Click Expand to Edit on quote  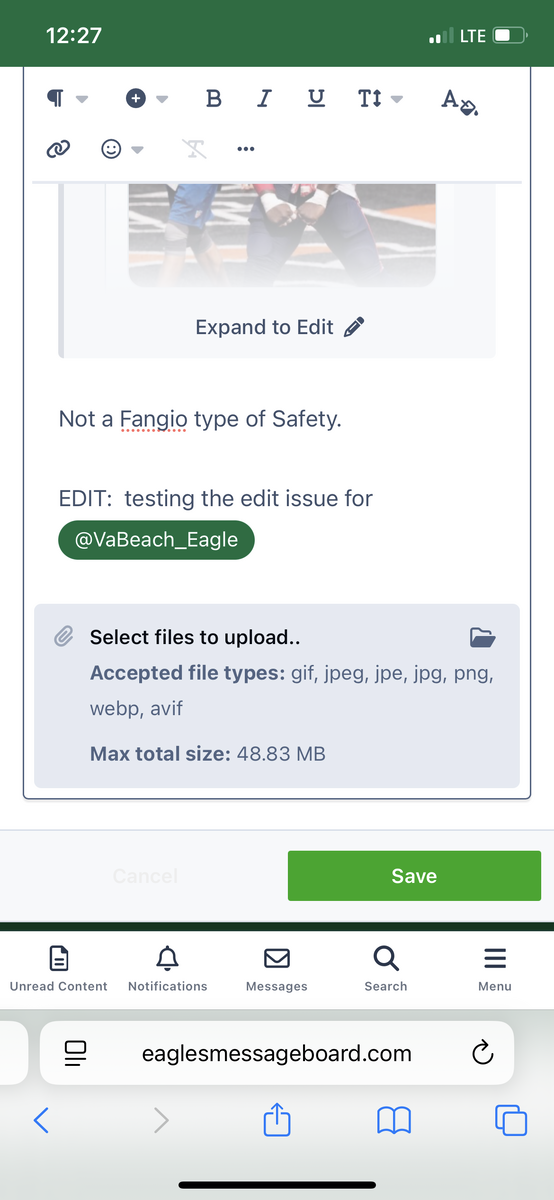(280, 327)
